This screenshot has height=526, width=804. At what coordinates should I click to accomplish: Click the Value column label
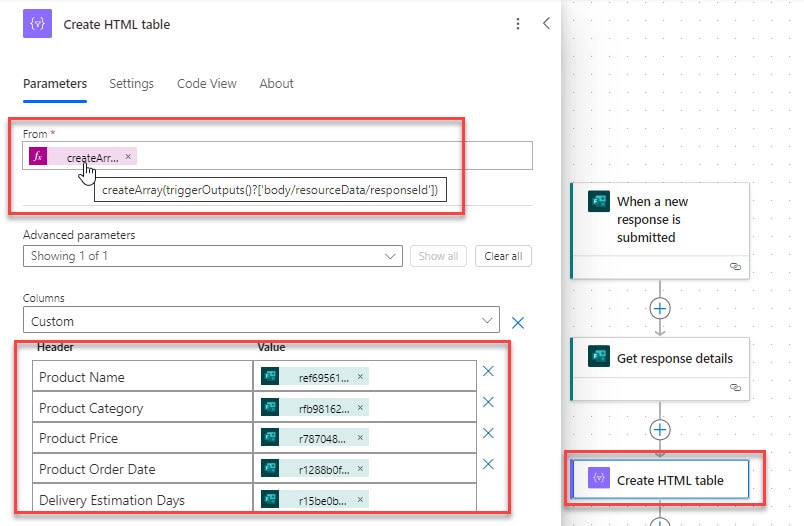271,347
